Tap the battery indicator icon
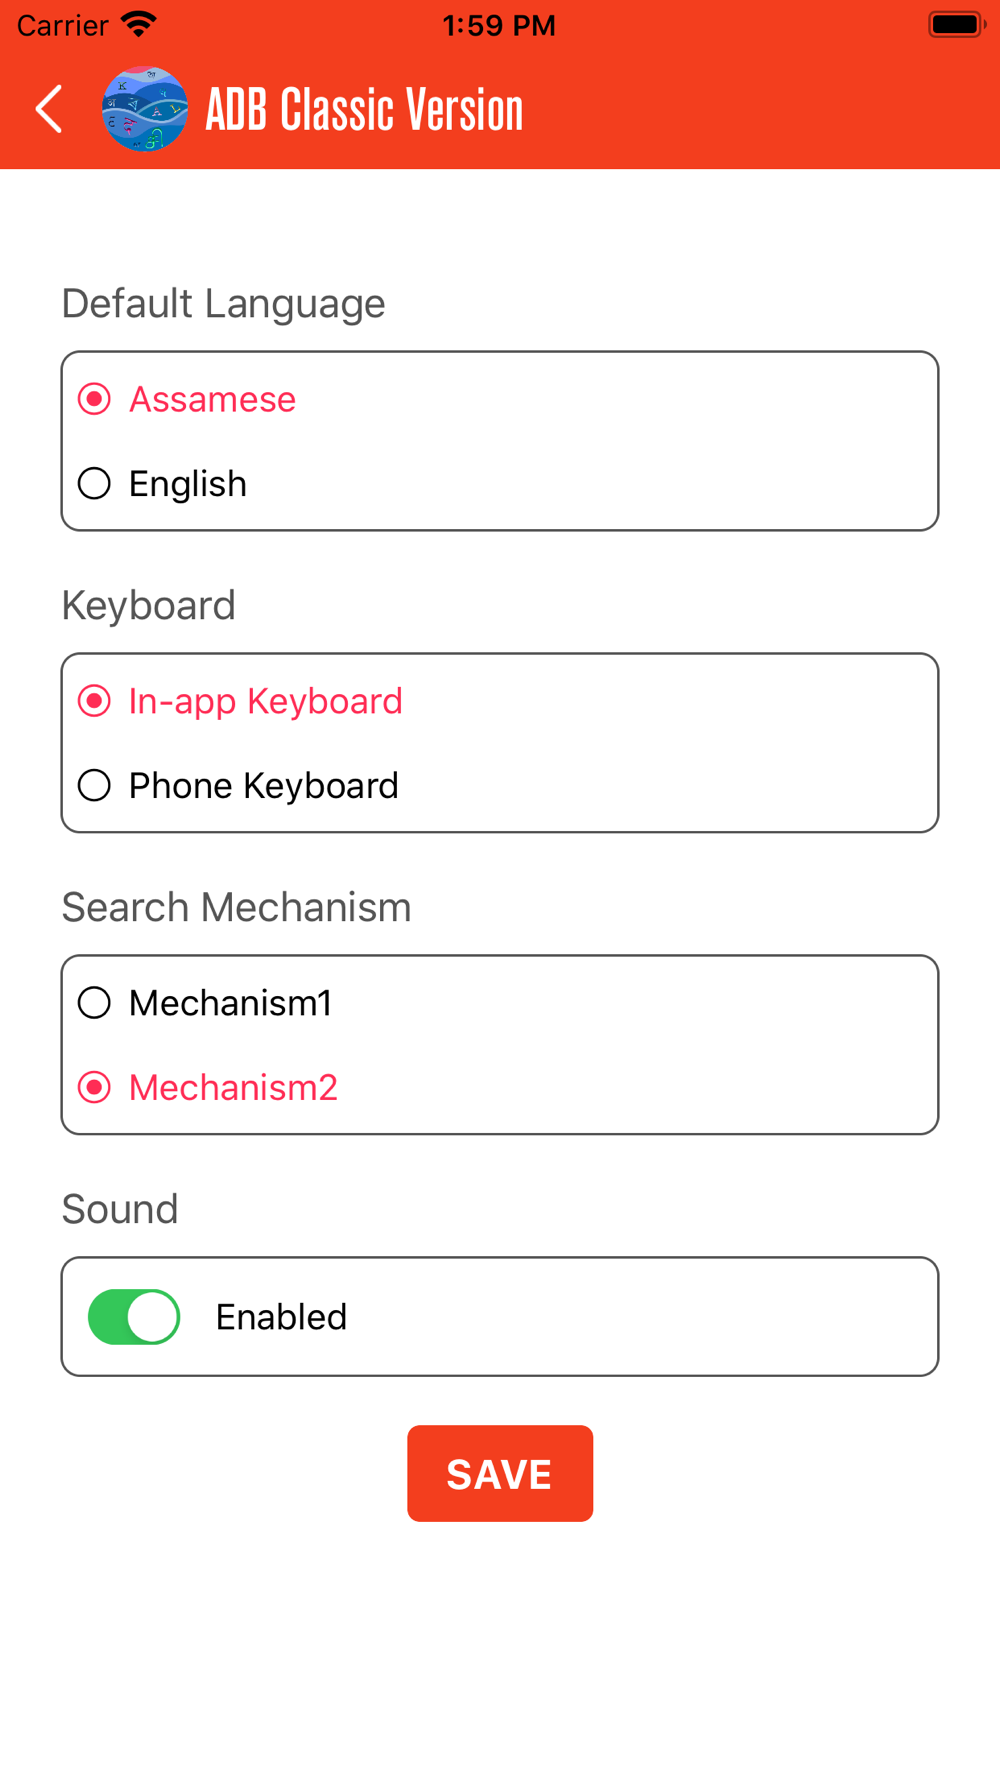The image size is (1000, 1778). [957, 24]
